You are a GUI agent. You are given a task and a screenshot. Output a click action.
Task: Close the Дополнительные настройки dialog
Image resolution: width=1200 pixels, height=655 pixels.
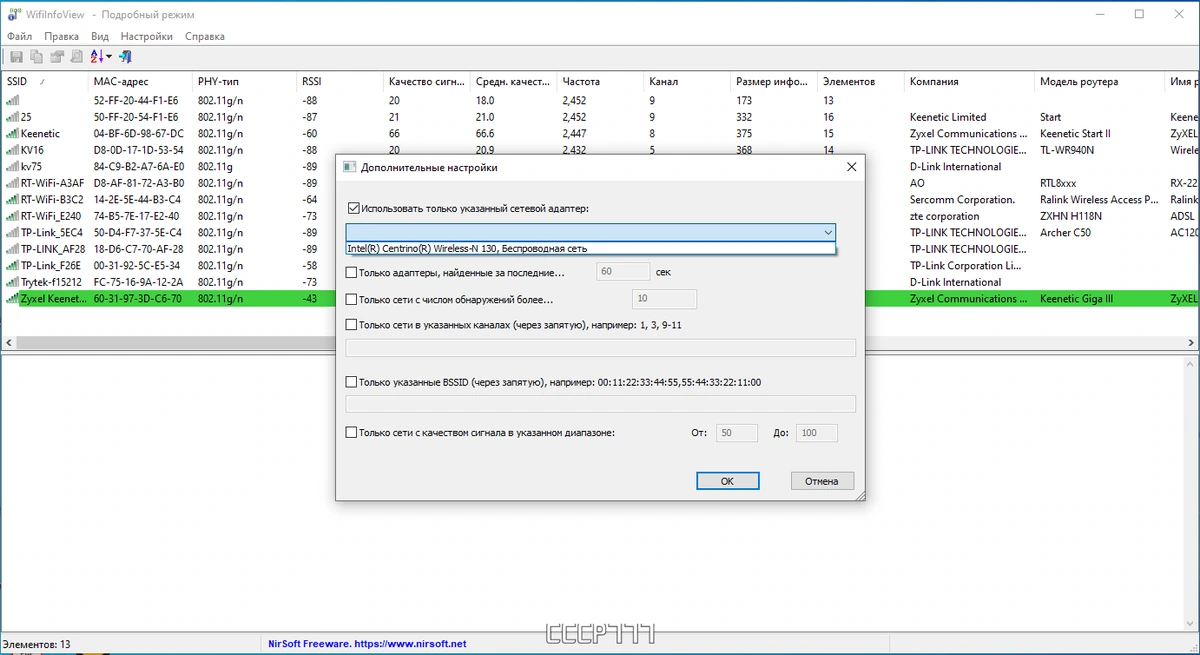[850, 167]
